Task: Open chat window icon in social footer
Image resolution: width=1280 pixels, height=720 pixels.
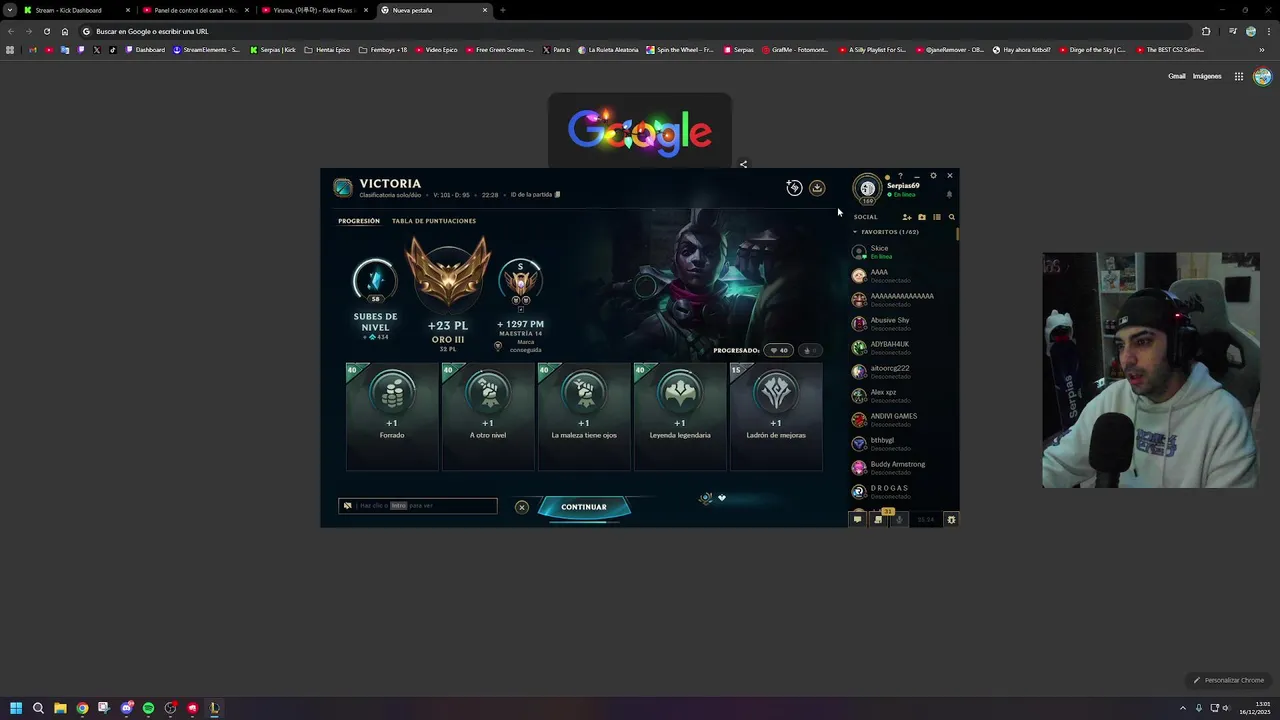Action: [x=857, y=520]
